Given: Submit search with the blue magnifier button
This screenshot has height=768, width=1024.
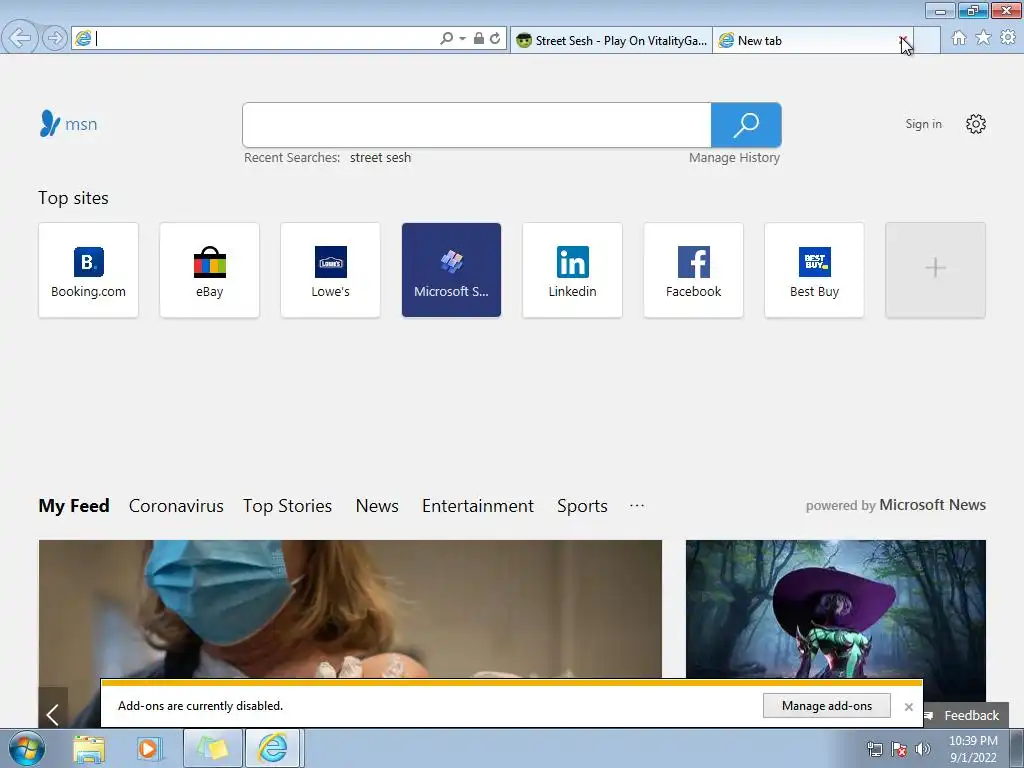Looking at the screenshot, I should click(746, 125).
